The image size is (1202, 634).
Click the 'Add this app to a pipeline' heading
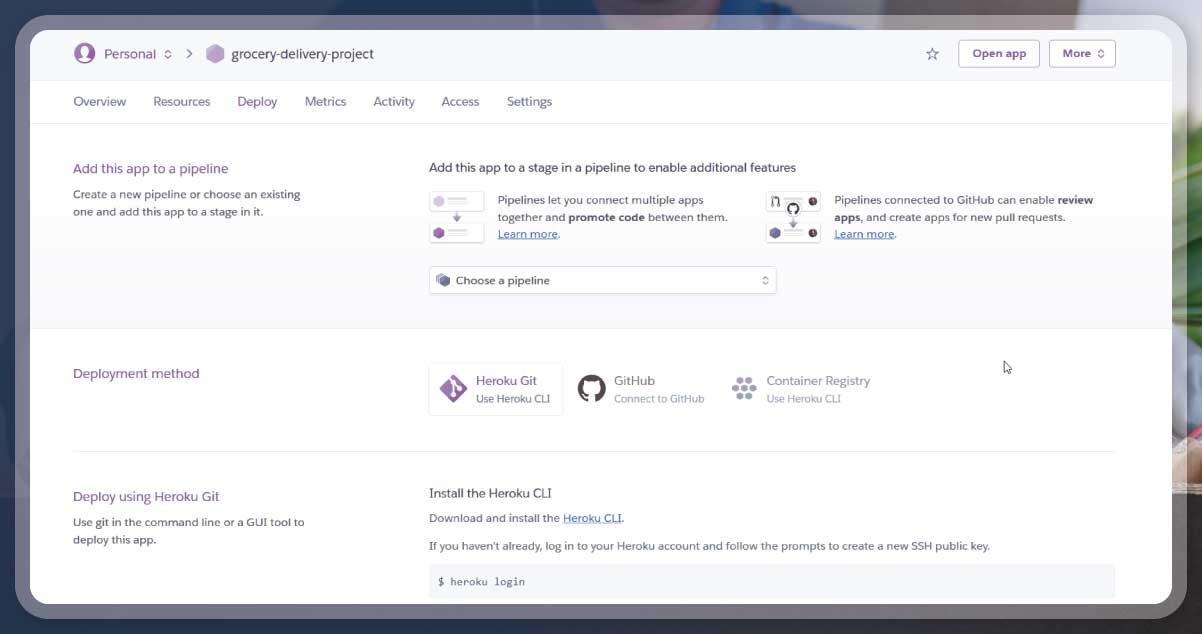151,169
